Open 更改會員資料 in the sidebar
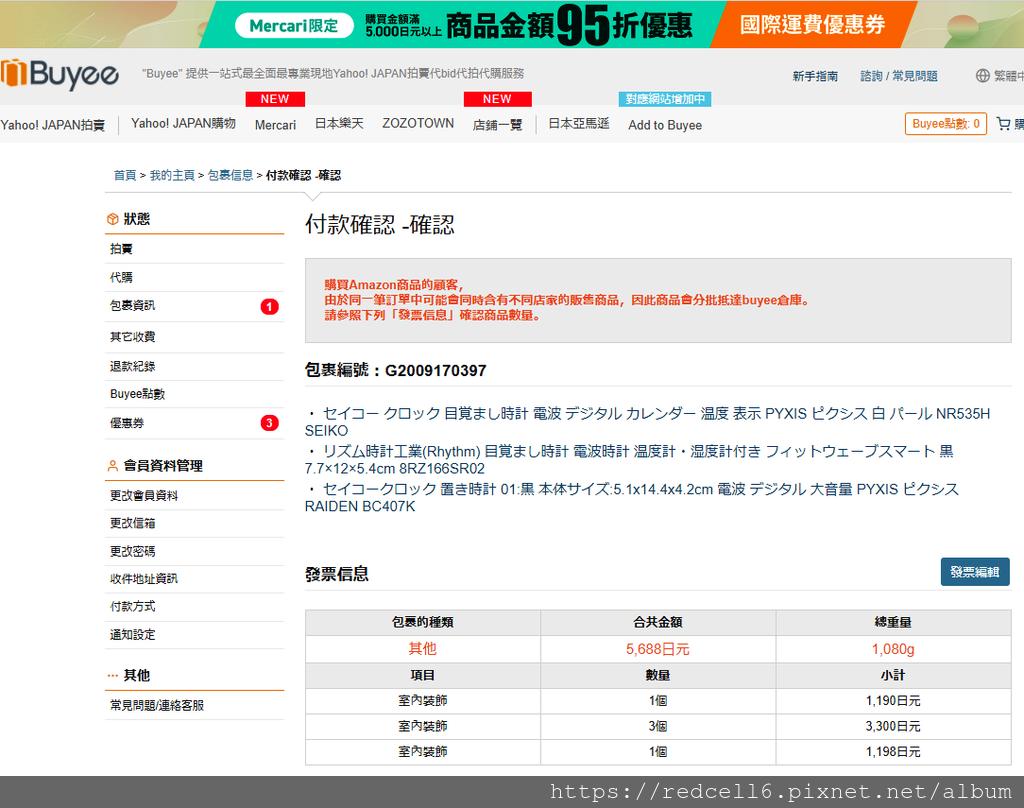The width and height of the screenshot is (1024, 808). pos(194,496)
